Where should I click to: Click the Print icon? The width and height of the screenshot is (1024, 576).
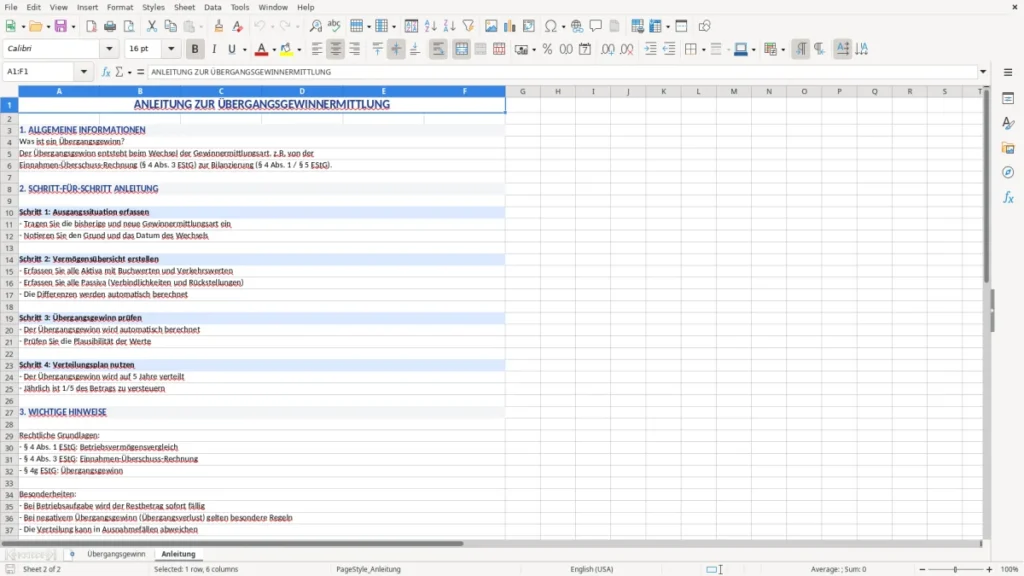(x=110, y=26)
